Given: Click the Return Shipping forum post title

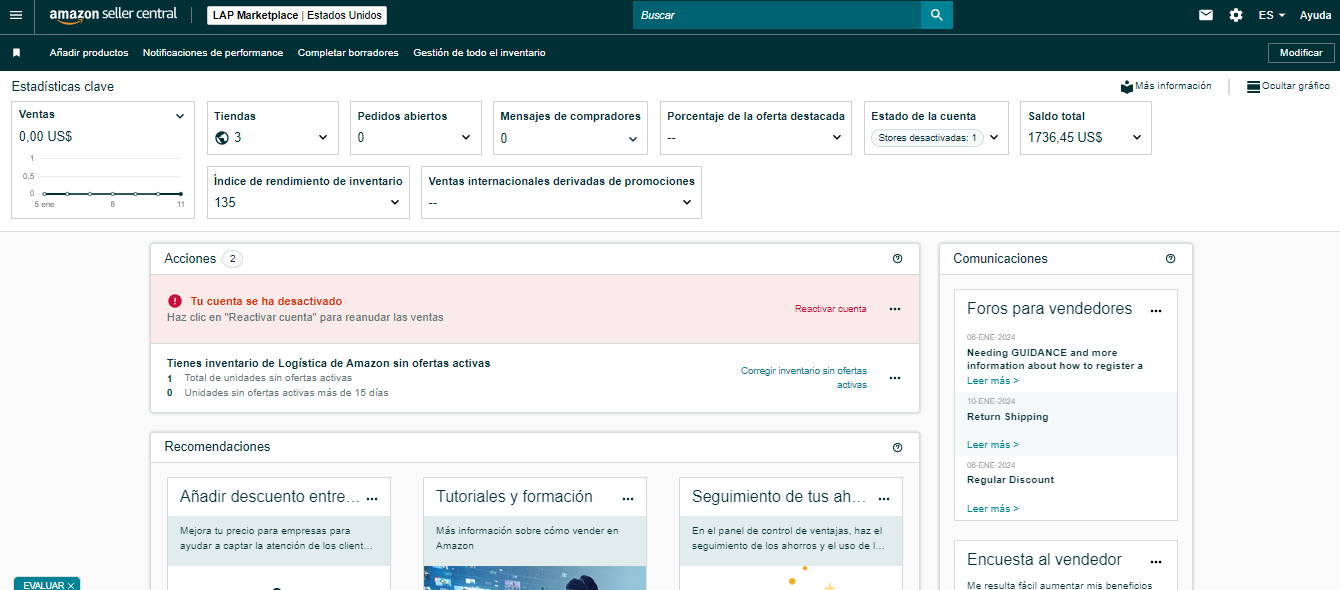Looking at the screenshot, I should (x=1008, y=417).
